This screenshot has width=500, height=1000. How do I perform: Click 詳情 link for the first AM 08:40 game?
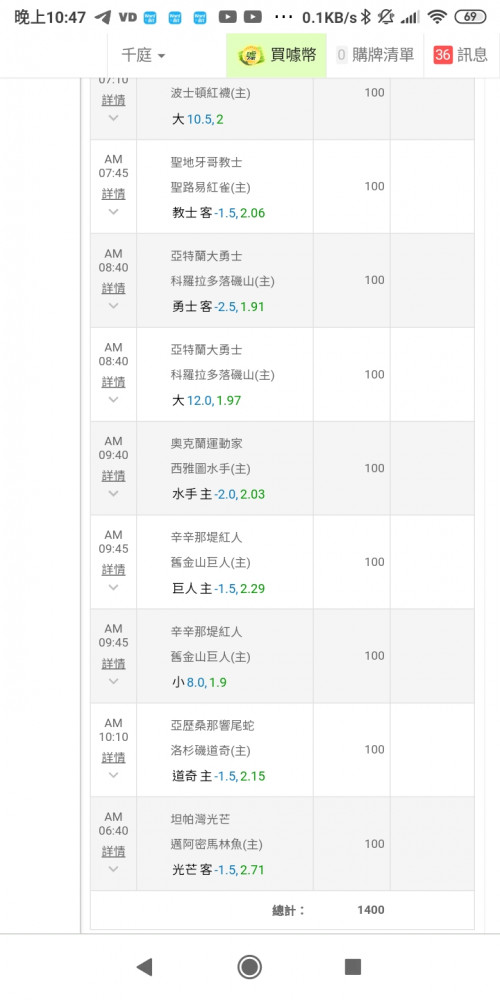[114, 288]
